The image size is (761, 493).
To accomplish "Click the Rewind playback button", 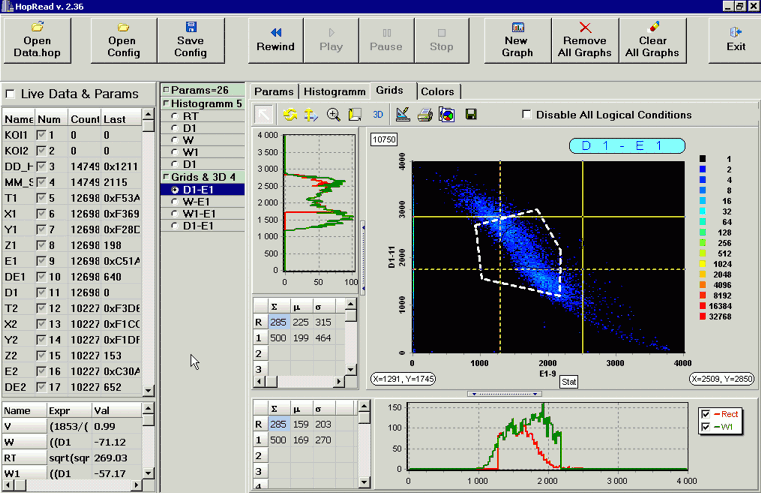I will (x=275, y=40).
